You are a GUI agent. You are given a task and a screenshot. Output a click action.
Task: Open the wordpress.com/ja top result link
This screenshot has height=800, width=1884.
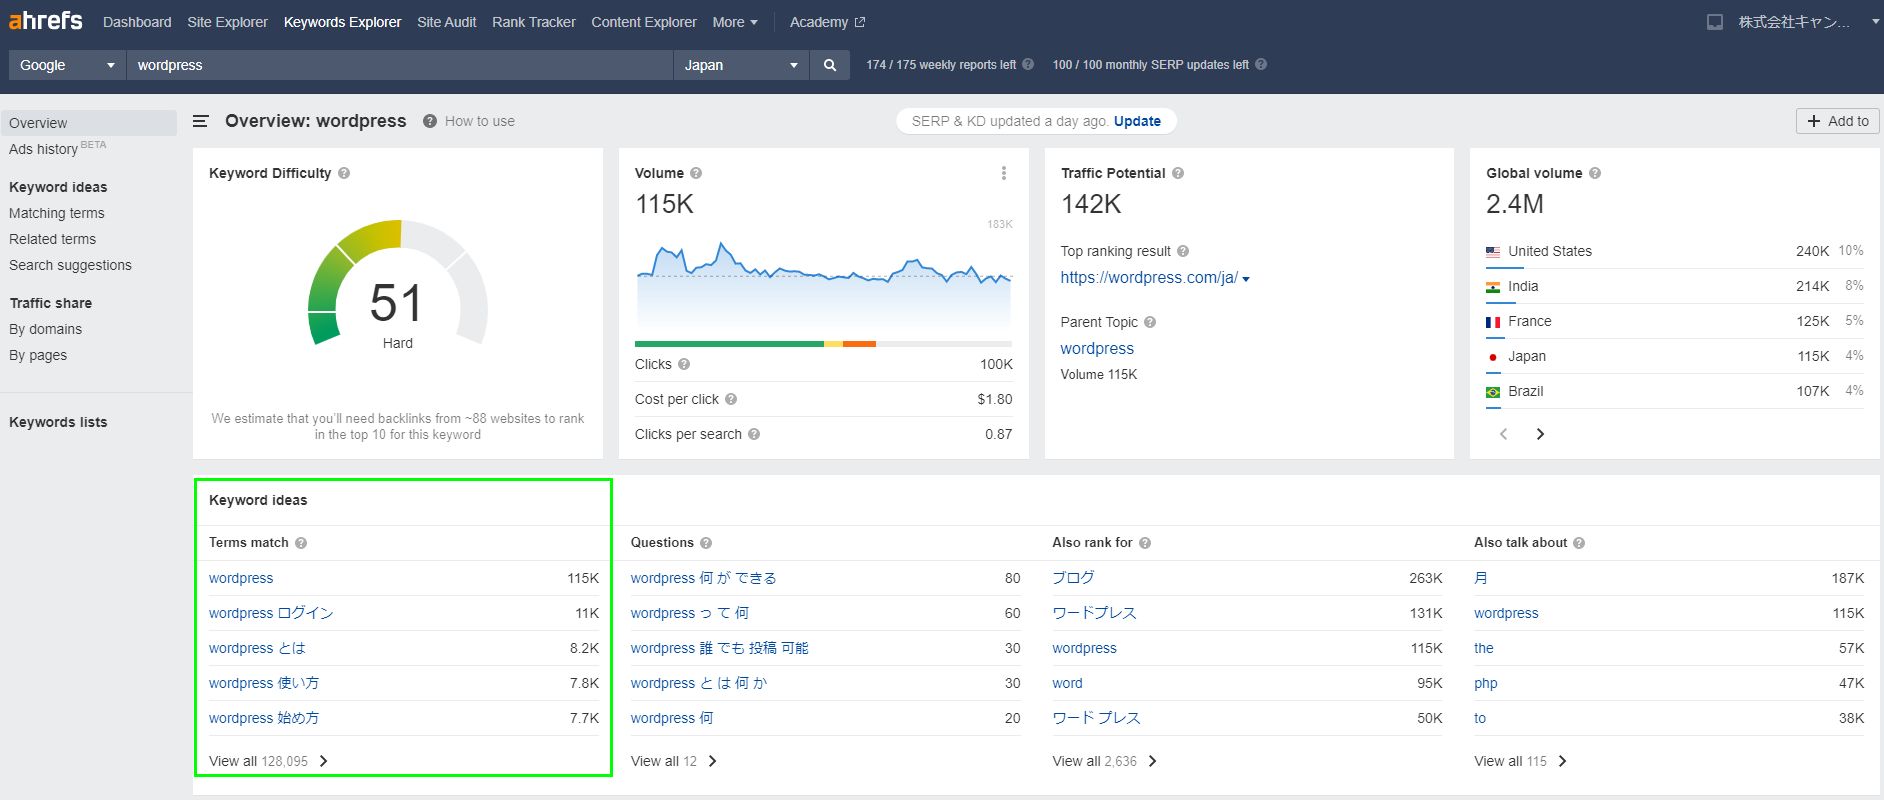click(x=1149, y=277)
